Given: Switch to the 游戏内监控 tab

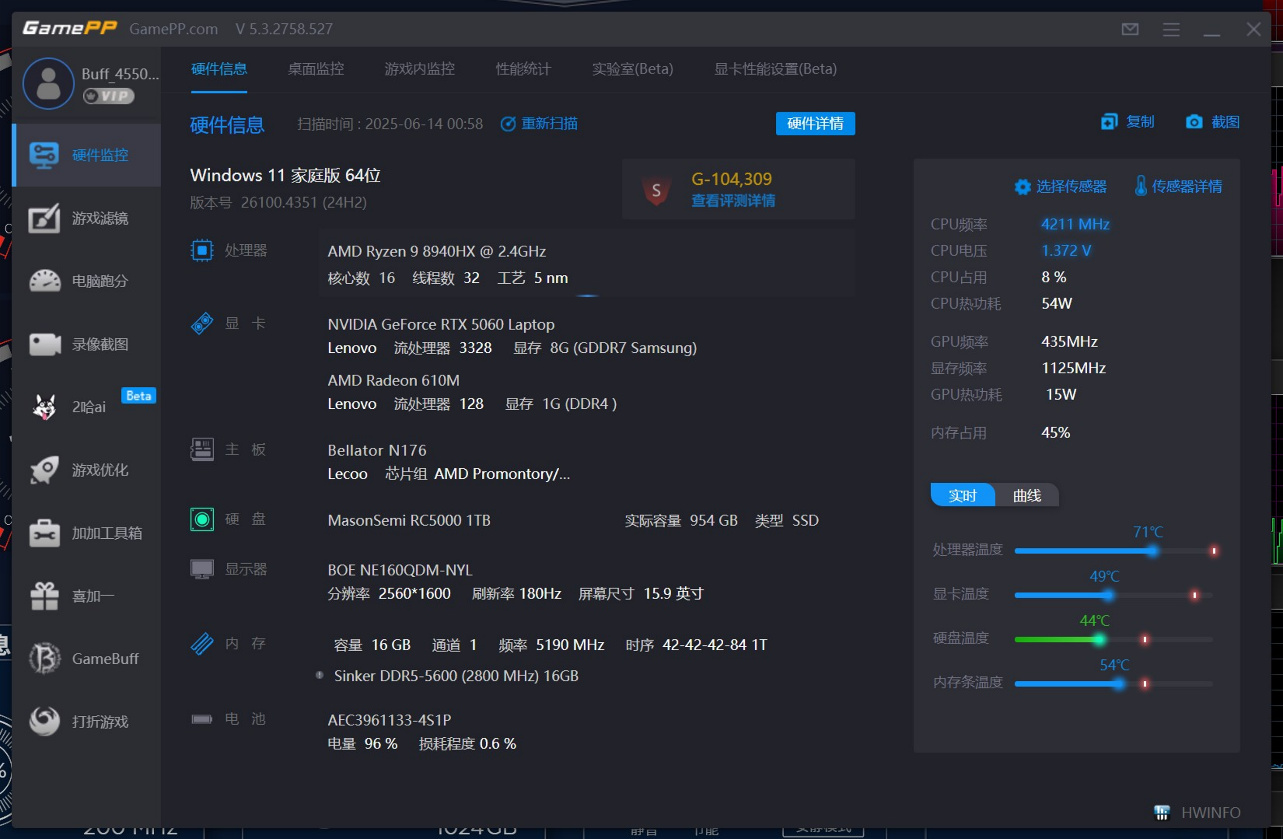Looking at the screenshot, I should coord(420,69).
